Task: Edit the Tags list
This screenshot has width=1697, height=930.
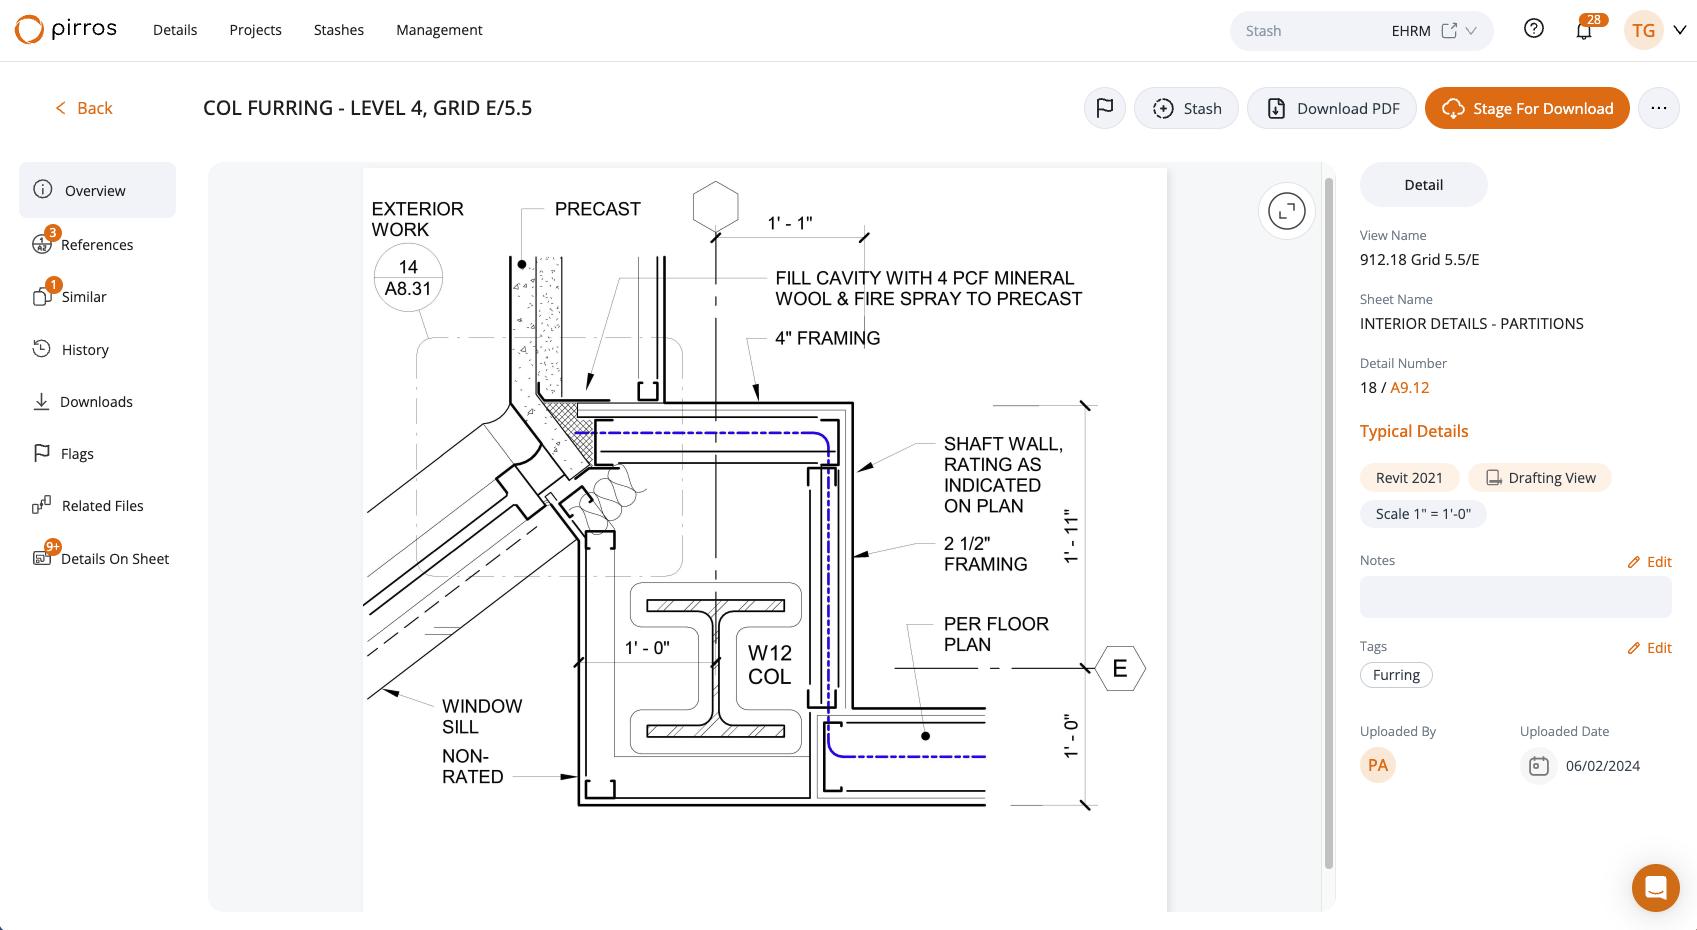Action: 1649,647
